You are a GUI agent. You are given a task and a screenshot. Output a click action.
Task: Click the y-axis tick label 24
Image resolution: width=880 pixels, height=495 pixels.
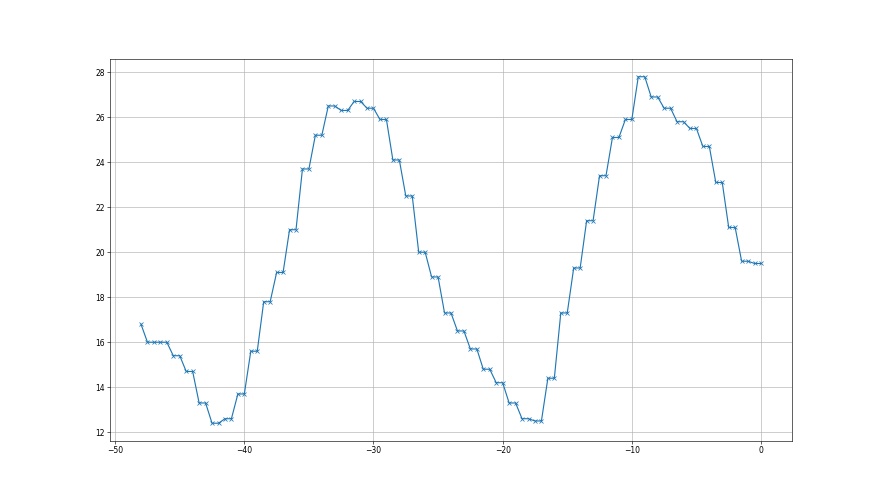click(100, 163)
